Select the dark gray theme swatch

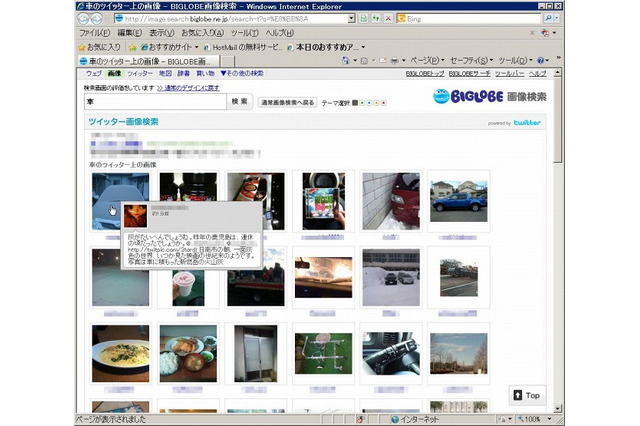click(x=355, y=103)
